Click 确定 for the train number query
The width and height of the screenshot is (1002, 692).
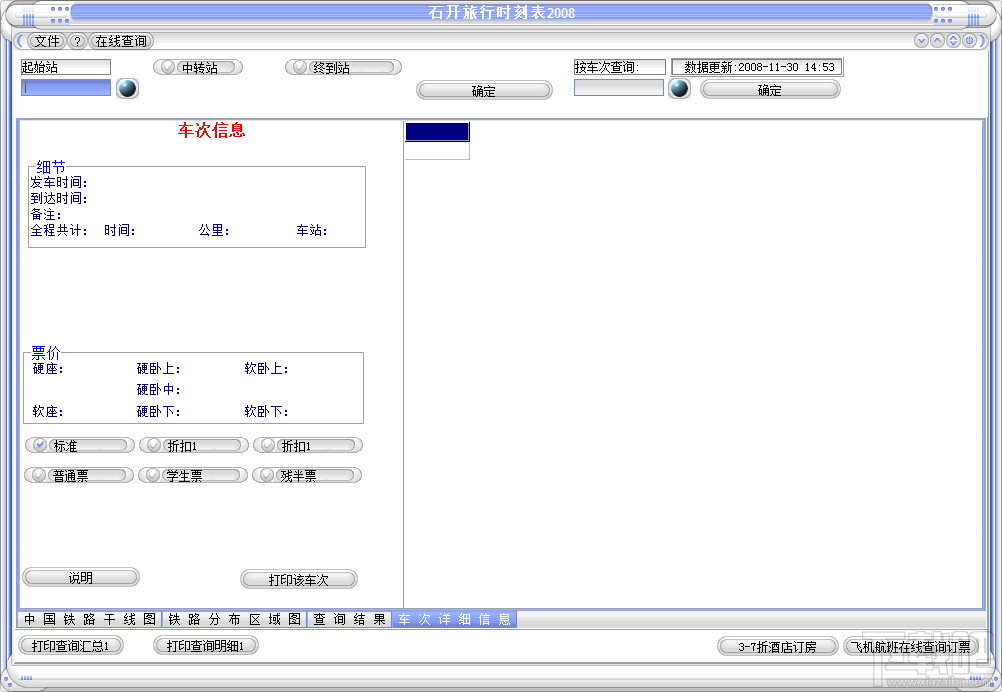click(769, 90)
